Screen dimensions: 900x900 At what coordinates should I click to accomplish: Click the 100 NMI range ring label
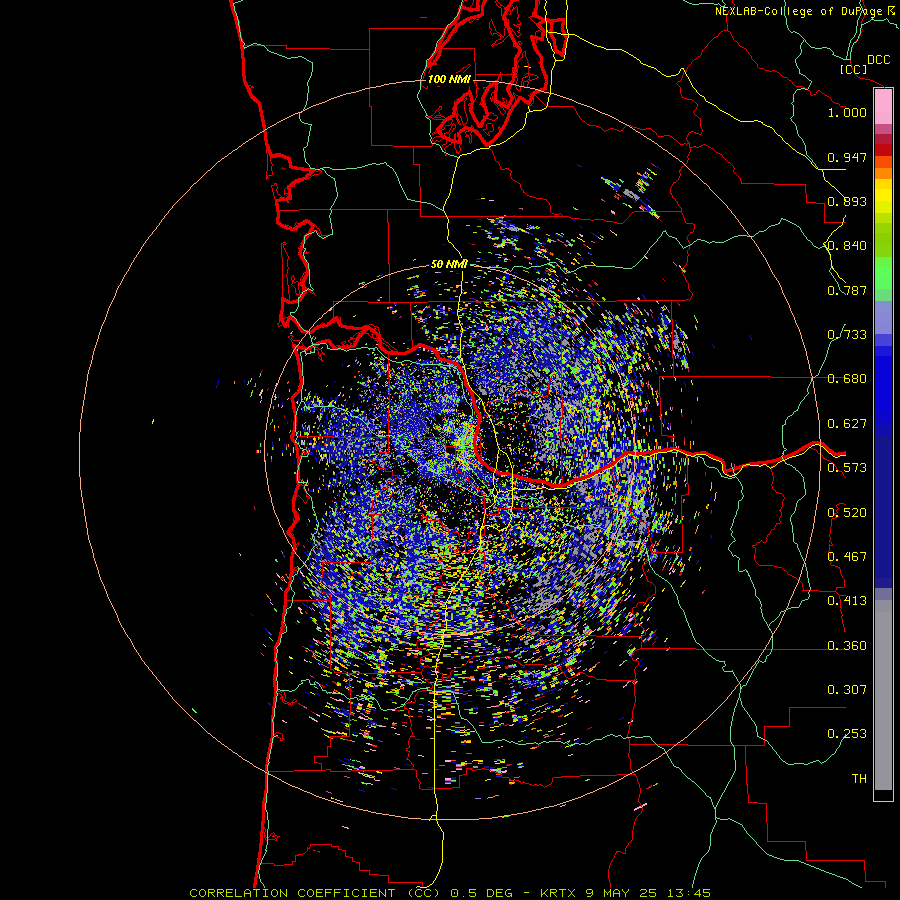point(449,79)
